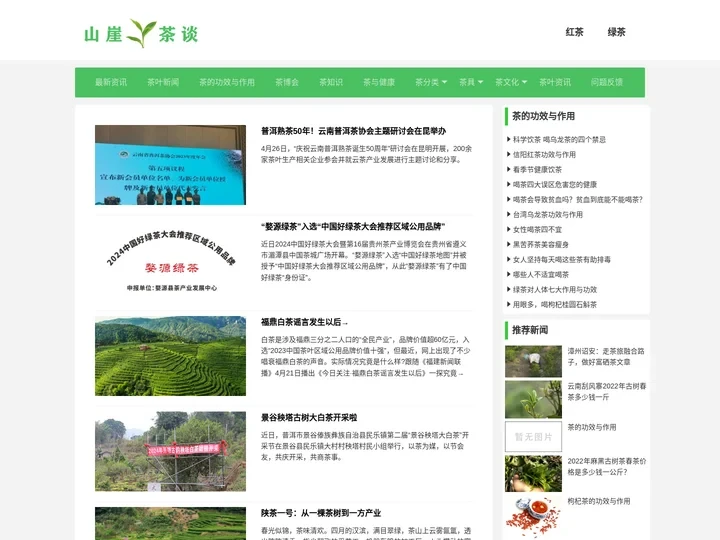Expand the 茶文化 dropdown menu
The height and width of the screenshot is (540, 720).
[511, 82]
